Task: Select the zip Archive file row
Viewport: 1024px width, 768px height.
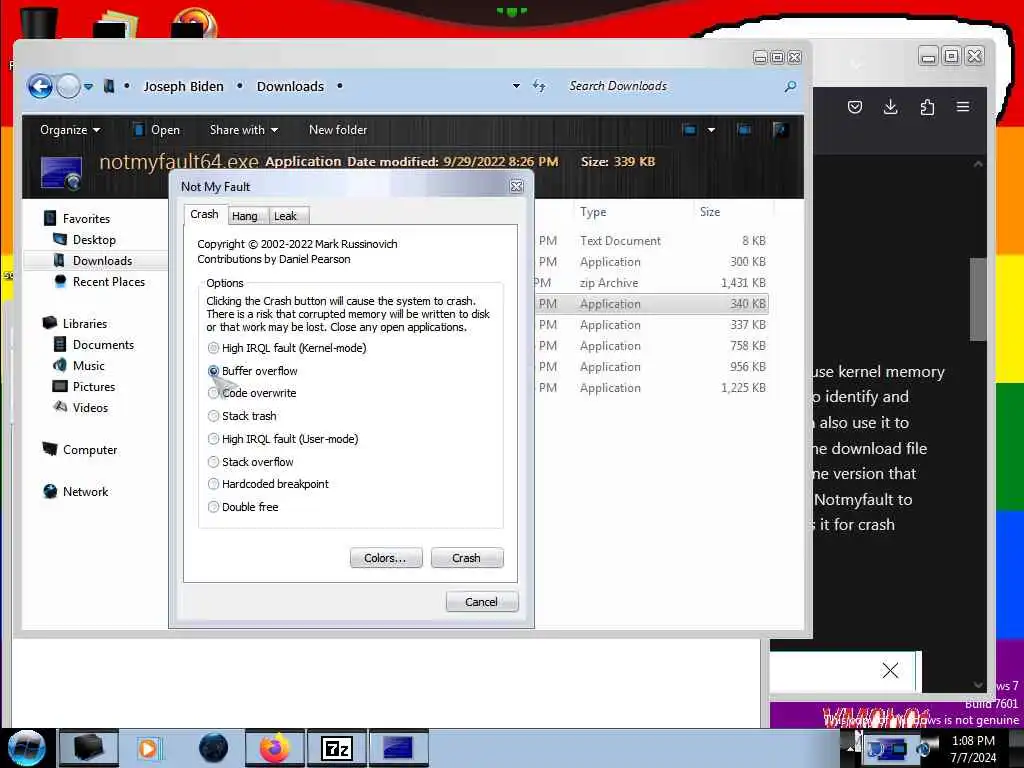Action: [x=652, y=283]
